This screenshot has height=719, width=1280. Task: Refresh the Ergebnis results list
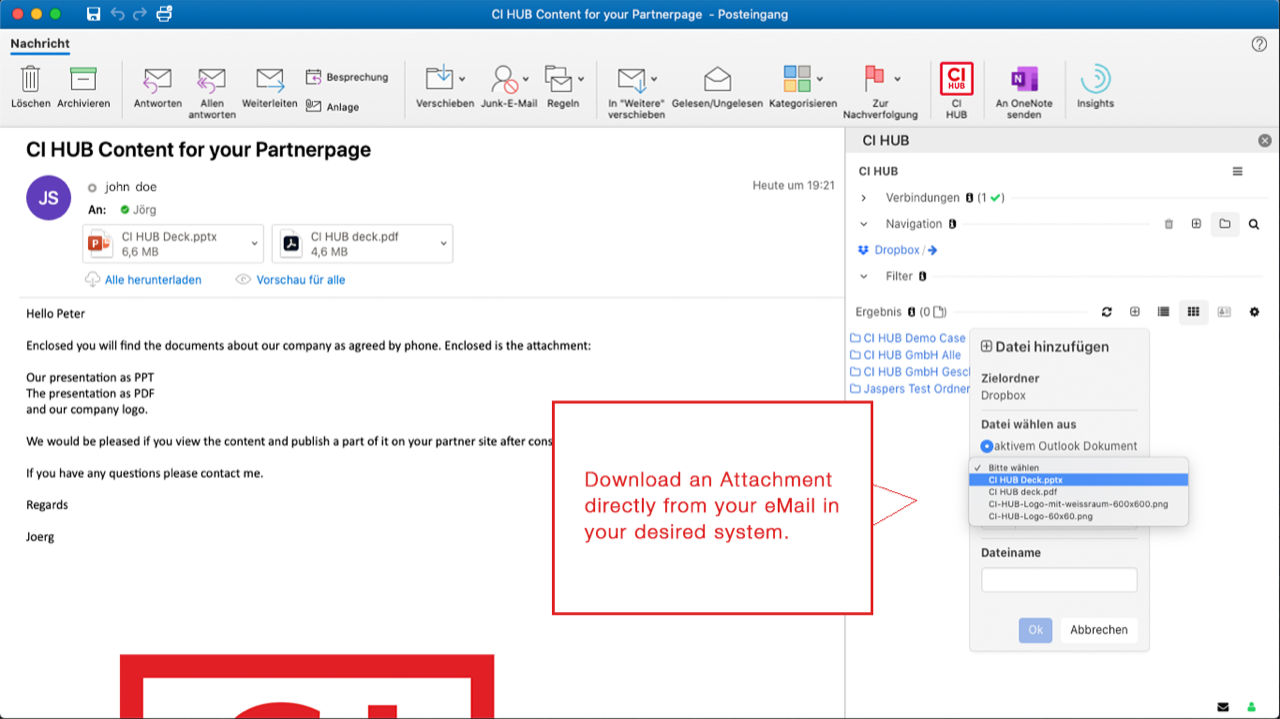1107,312
